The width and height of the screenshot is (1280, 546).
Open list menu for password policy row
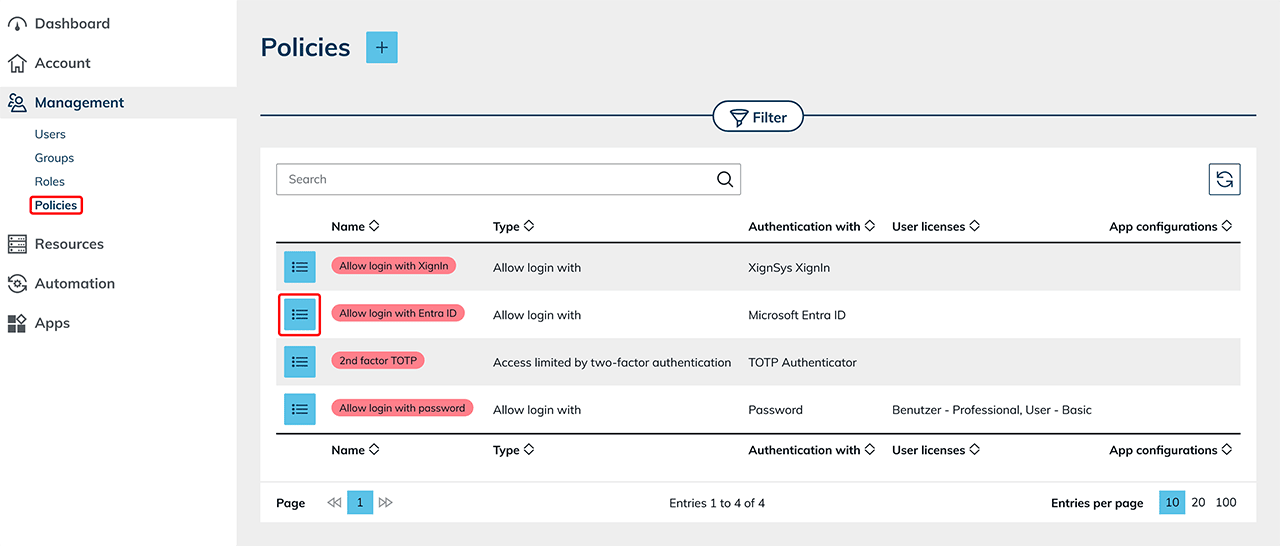click(x=300, y=409)
